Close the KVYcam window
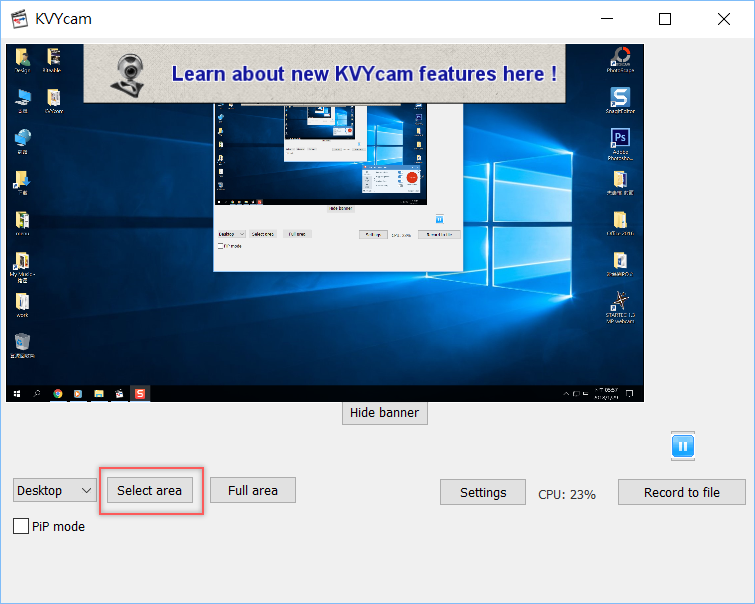 (x=724, y=19)
